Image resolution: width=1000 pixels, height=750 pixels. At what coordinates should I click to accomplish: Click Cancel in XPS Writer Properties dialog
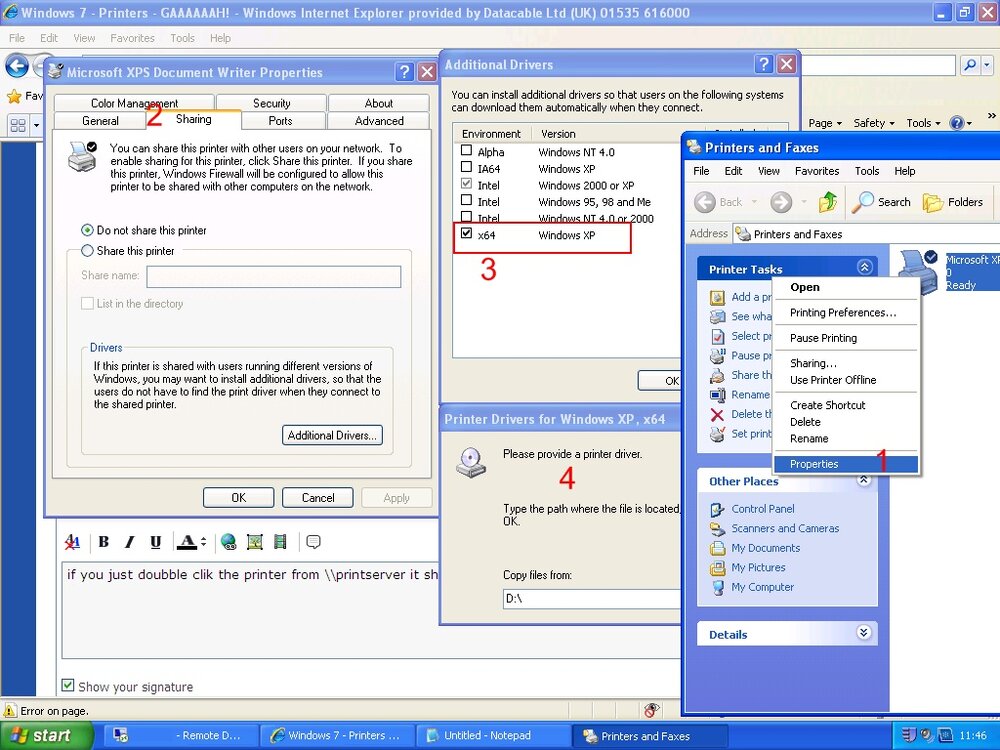click(318, 497)
